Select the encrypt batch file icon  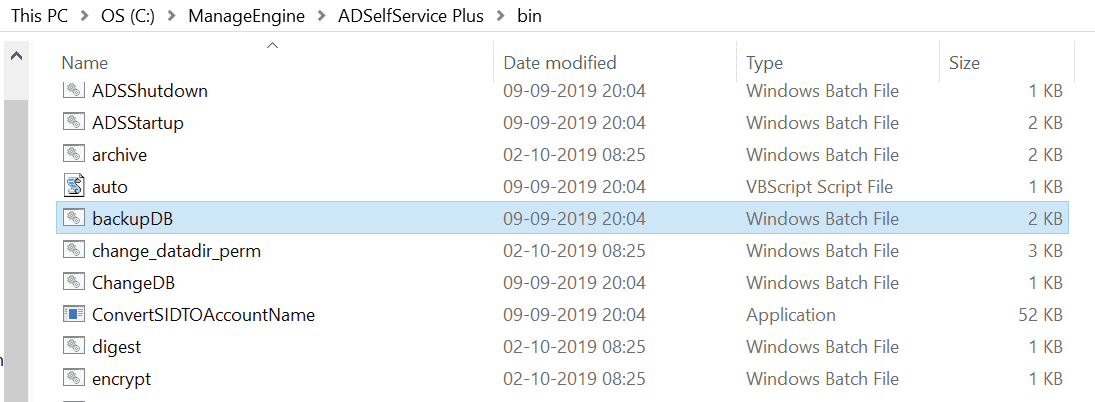click(x=74, y=378)
